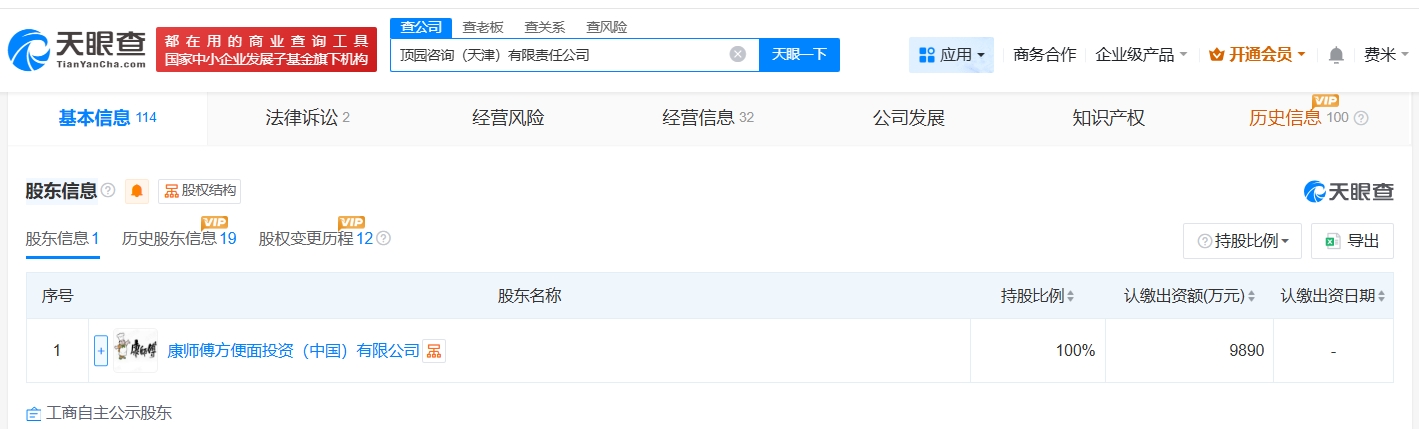Open 康师傅方便面投资(中国)有限公司 link
The width and height of the screenshot is (1419, 429).
coord(293,351)
